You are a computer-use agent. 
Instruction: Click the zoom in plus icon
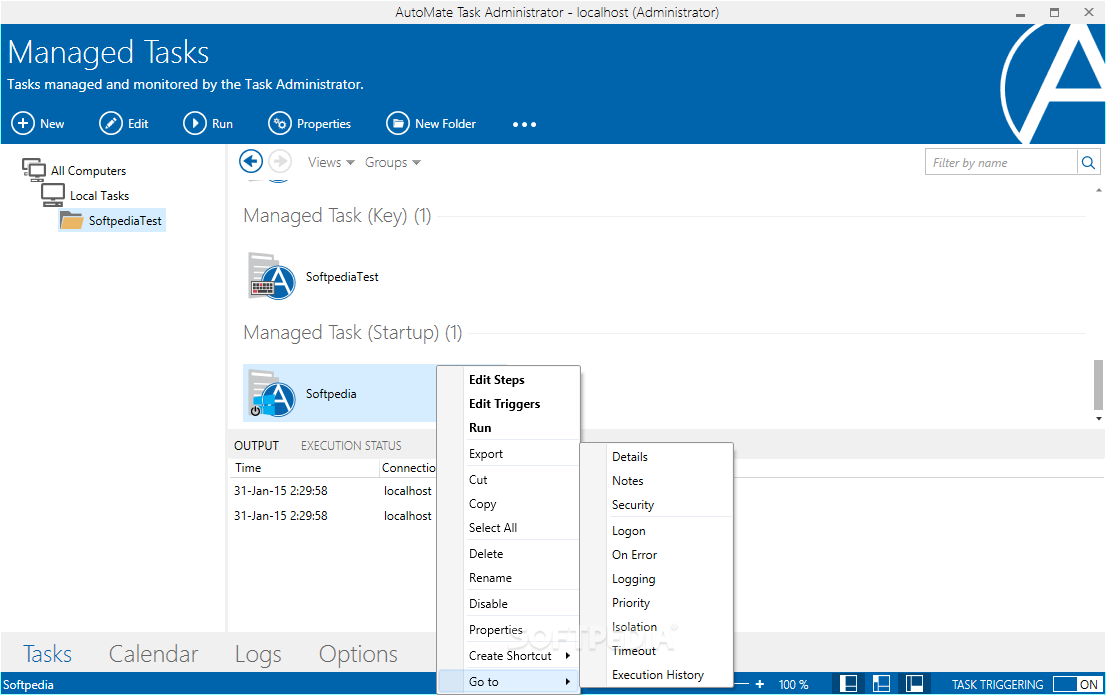(760, 684)
